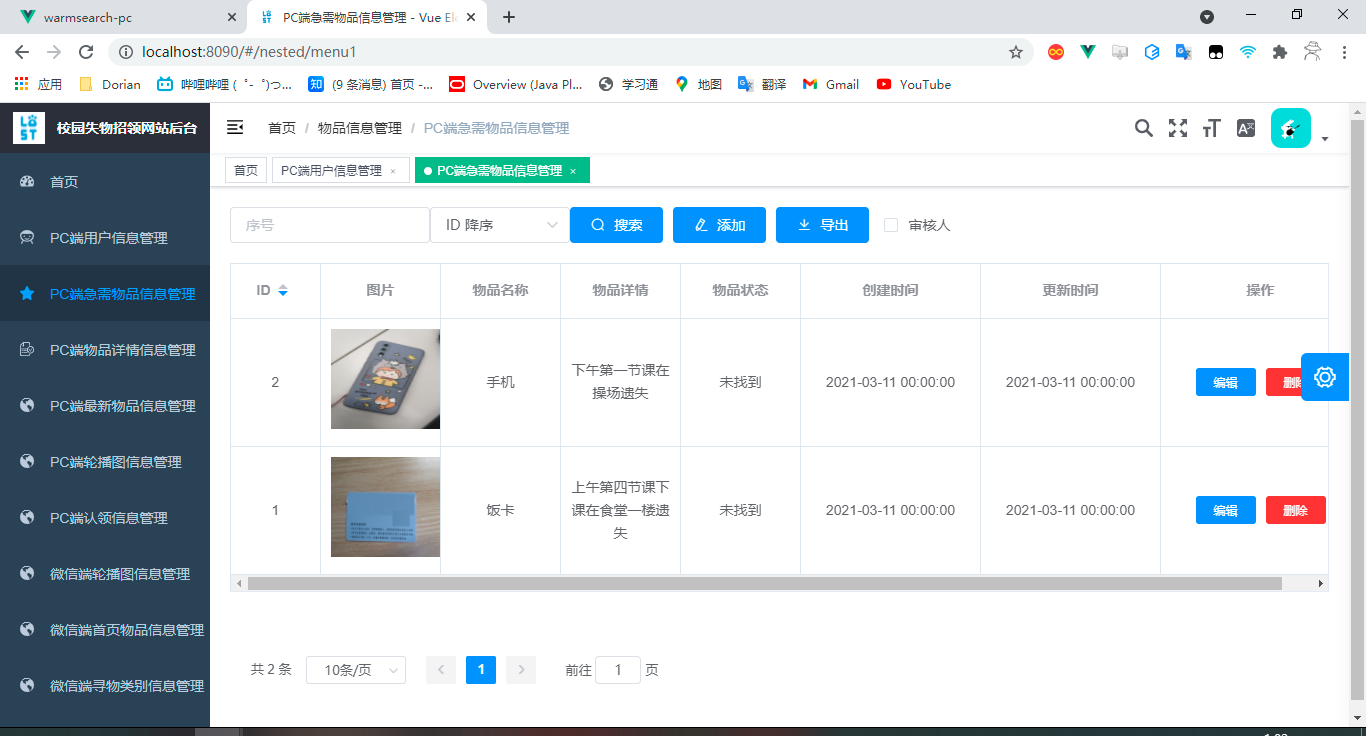The image size is (1366, 736).
Task: Open PC端认领信息管理 sidebar menu
Action: pos(105,518)
